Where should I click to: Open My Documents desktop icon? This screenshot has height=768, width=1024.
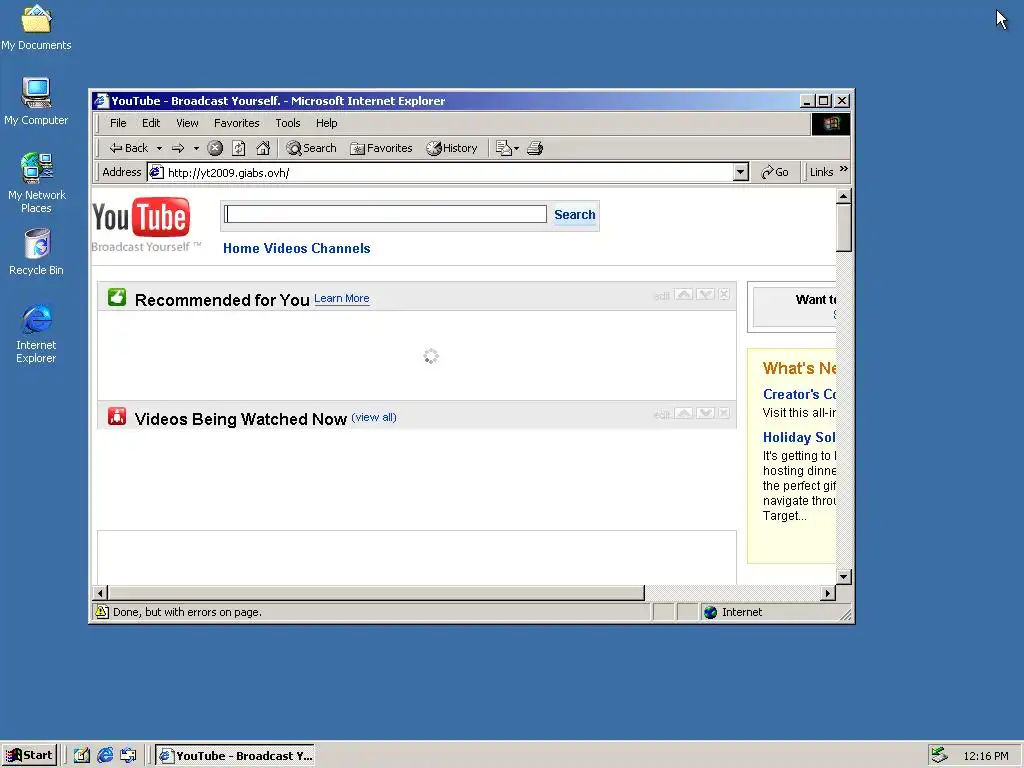click(x=36, y=27)
